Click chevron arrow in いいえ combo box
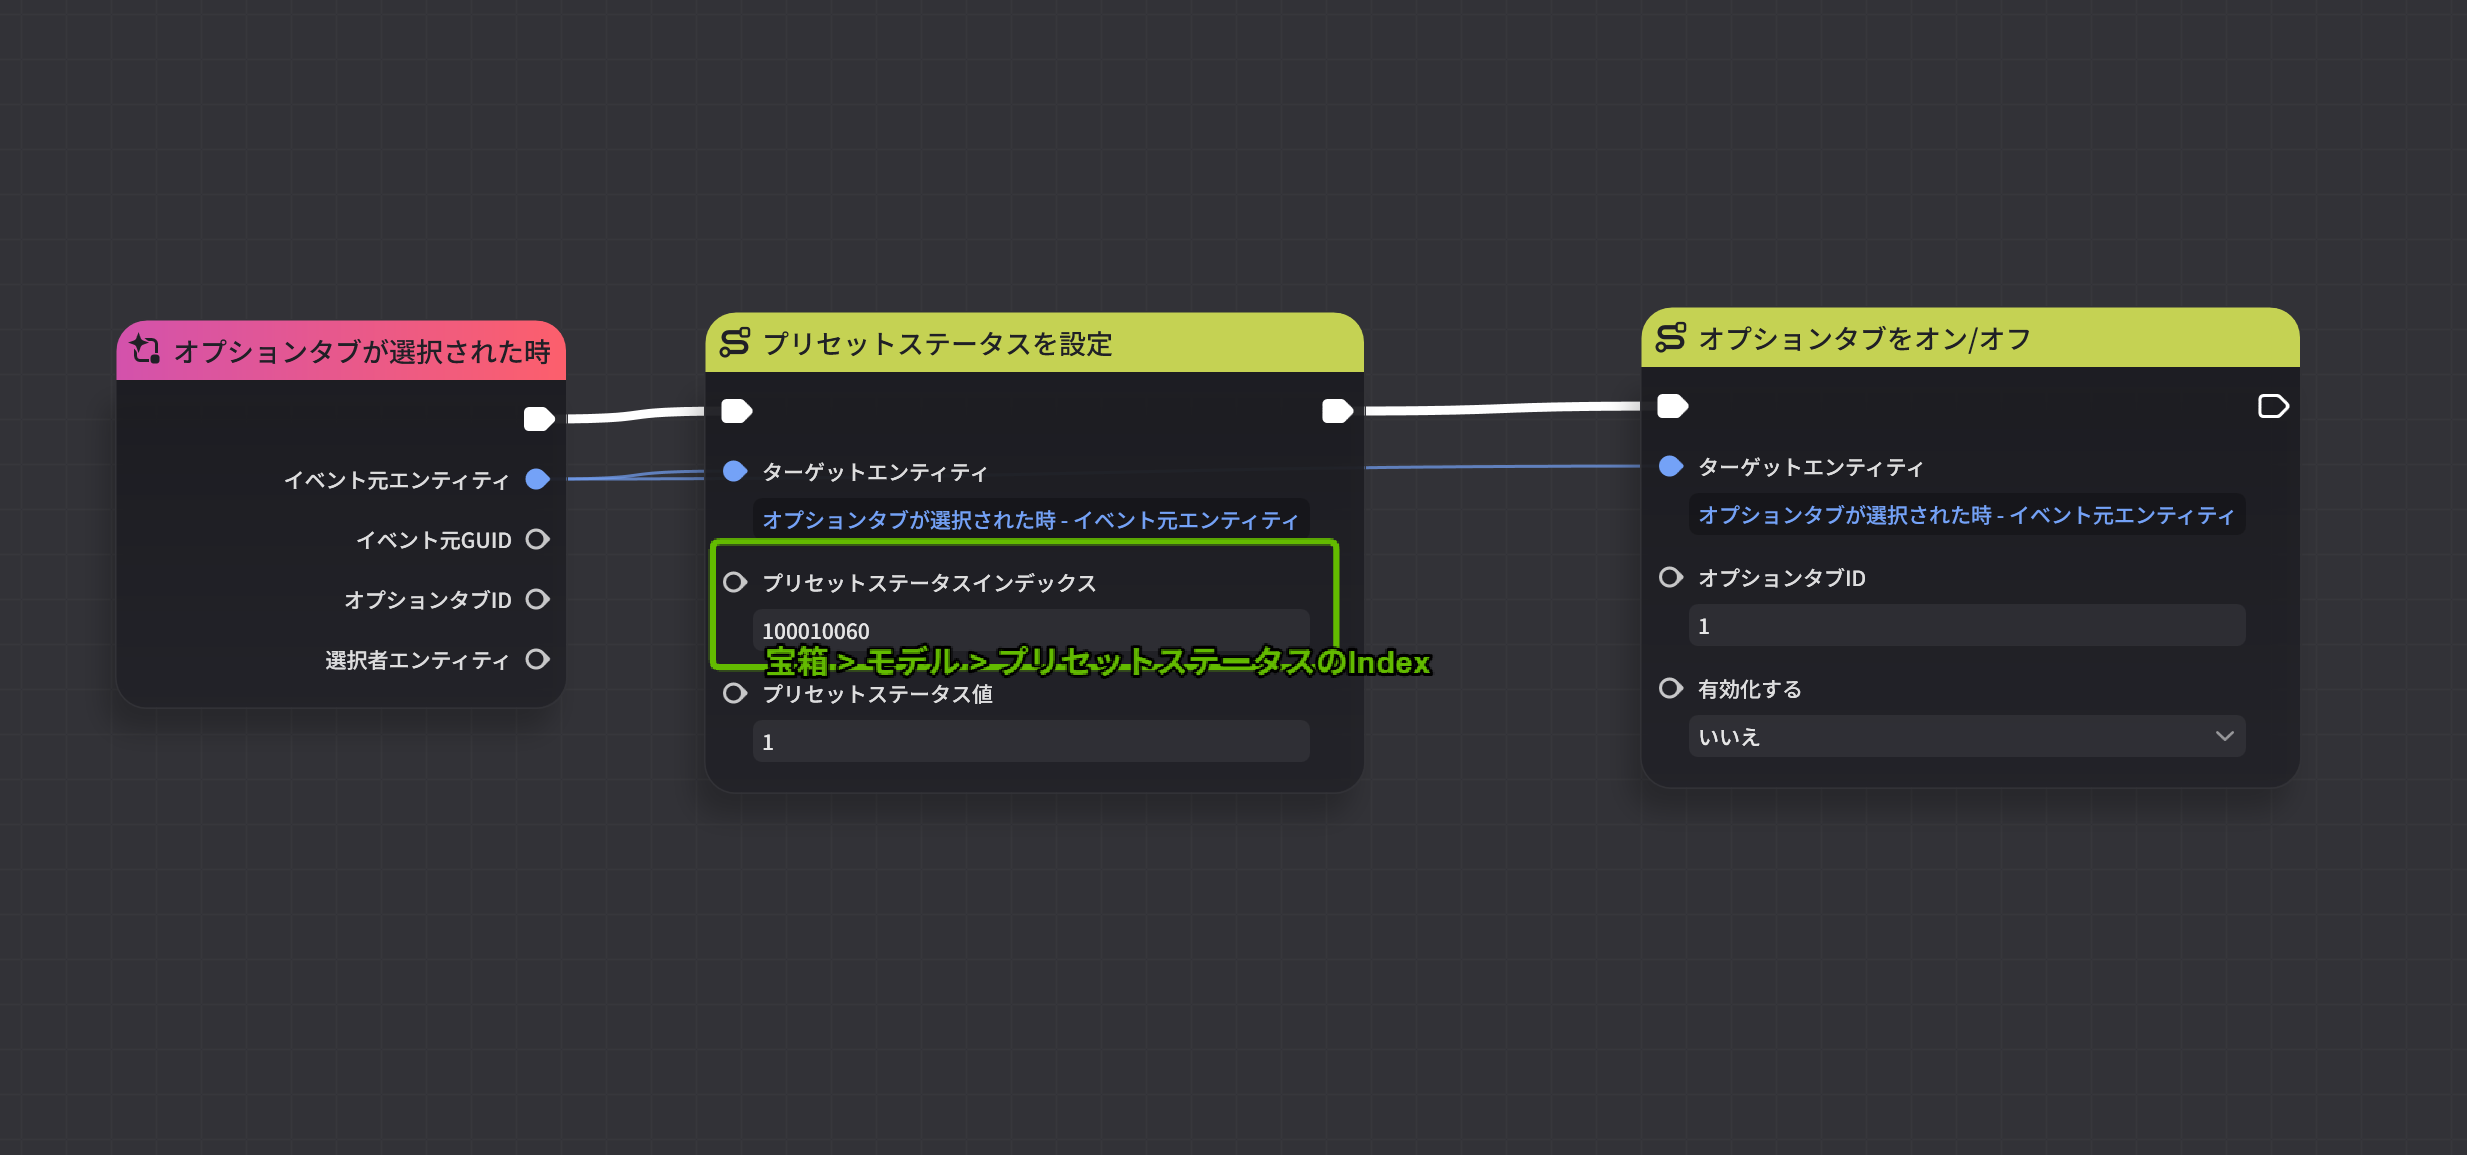Viewport: 2467px width, 1155px height. [x=2224, y=737]
